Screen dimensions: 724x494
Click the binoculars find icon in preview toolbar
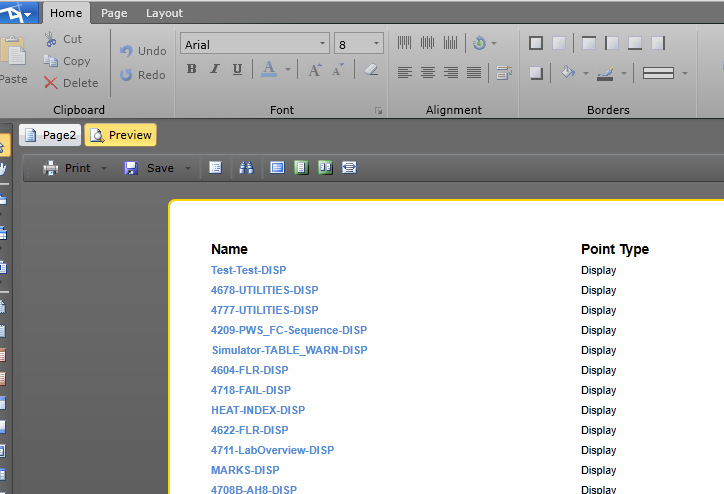pos(246,168)
